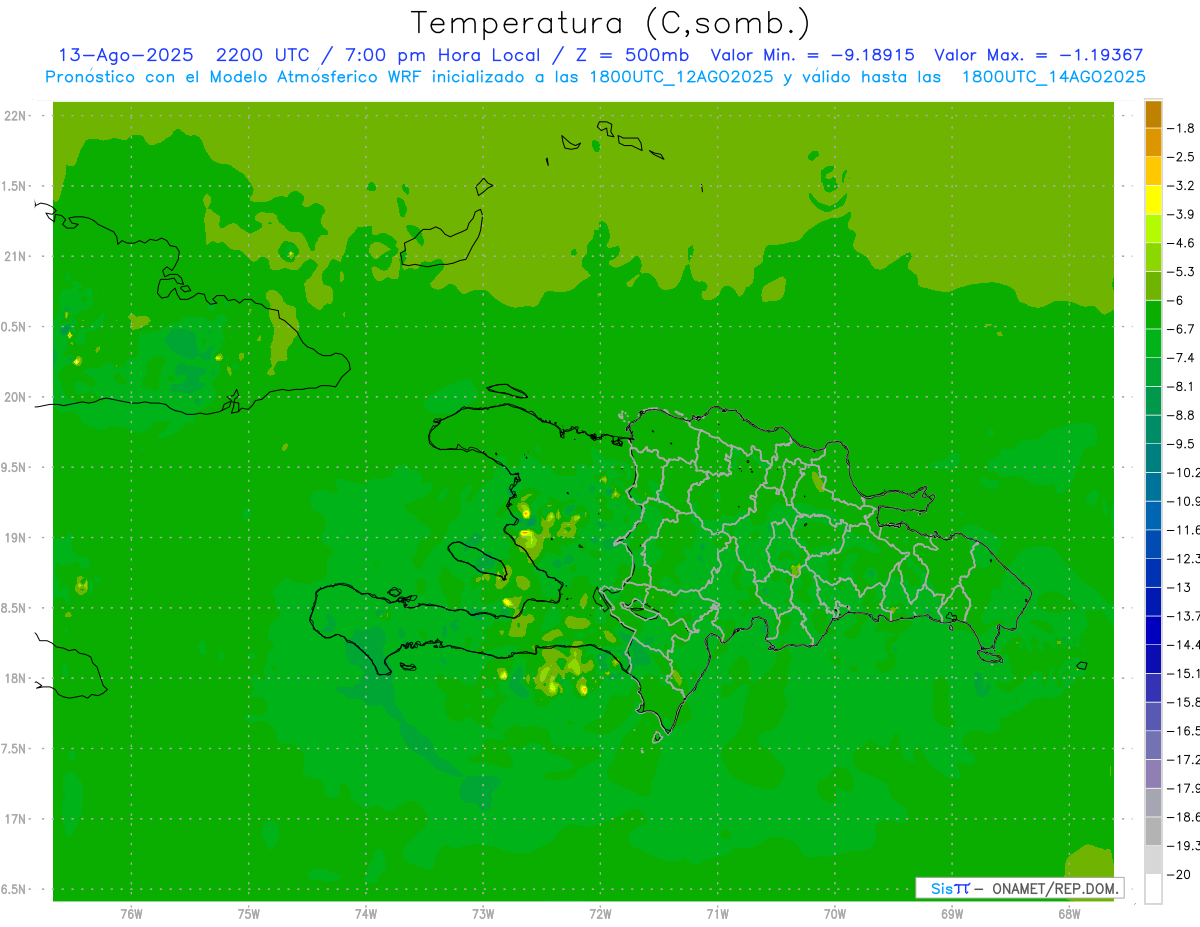Pick the white swatch below -20
Viewport: 1200px width, 927px height.
coord(1153,888)
